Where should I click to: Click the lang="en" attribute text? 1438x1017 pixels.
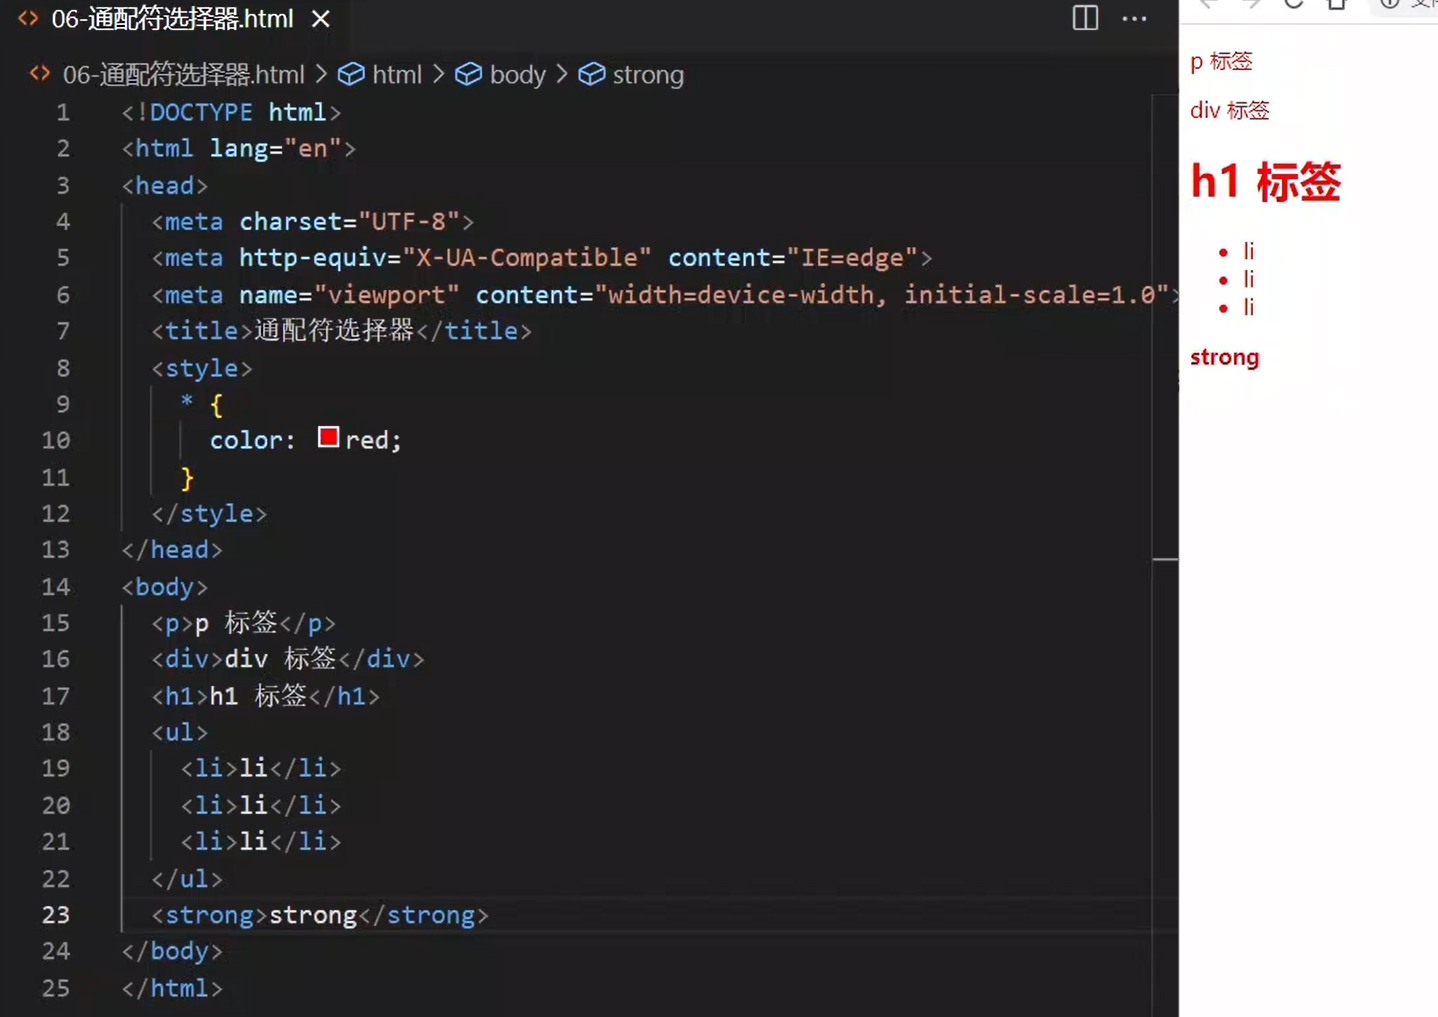(276, 149)
